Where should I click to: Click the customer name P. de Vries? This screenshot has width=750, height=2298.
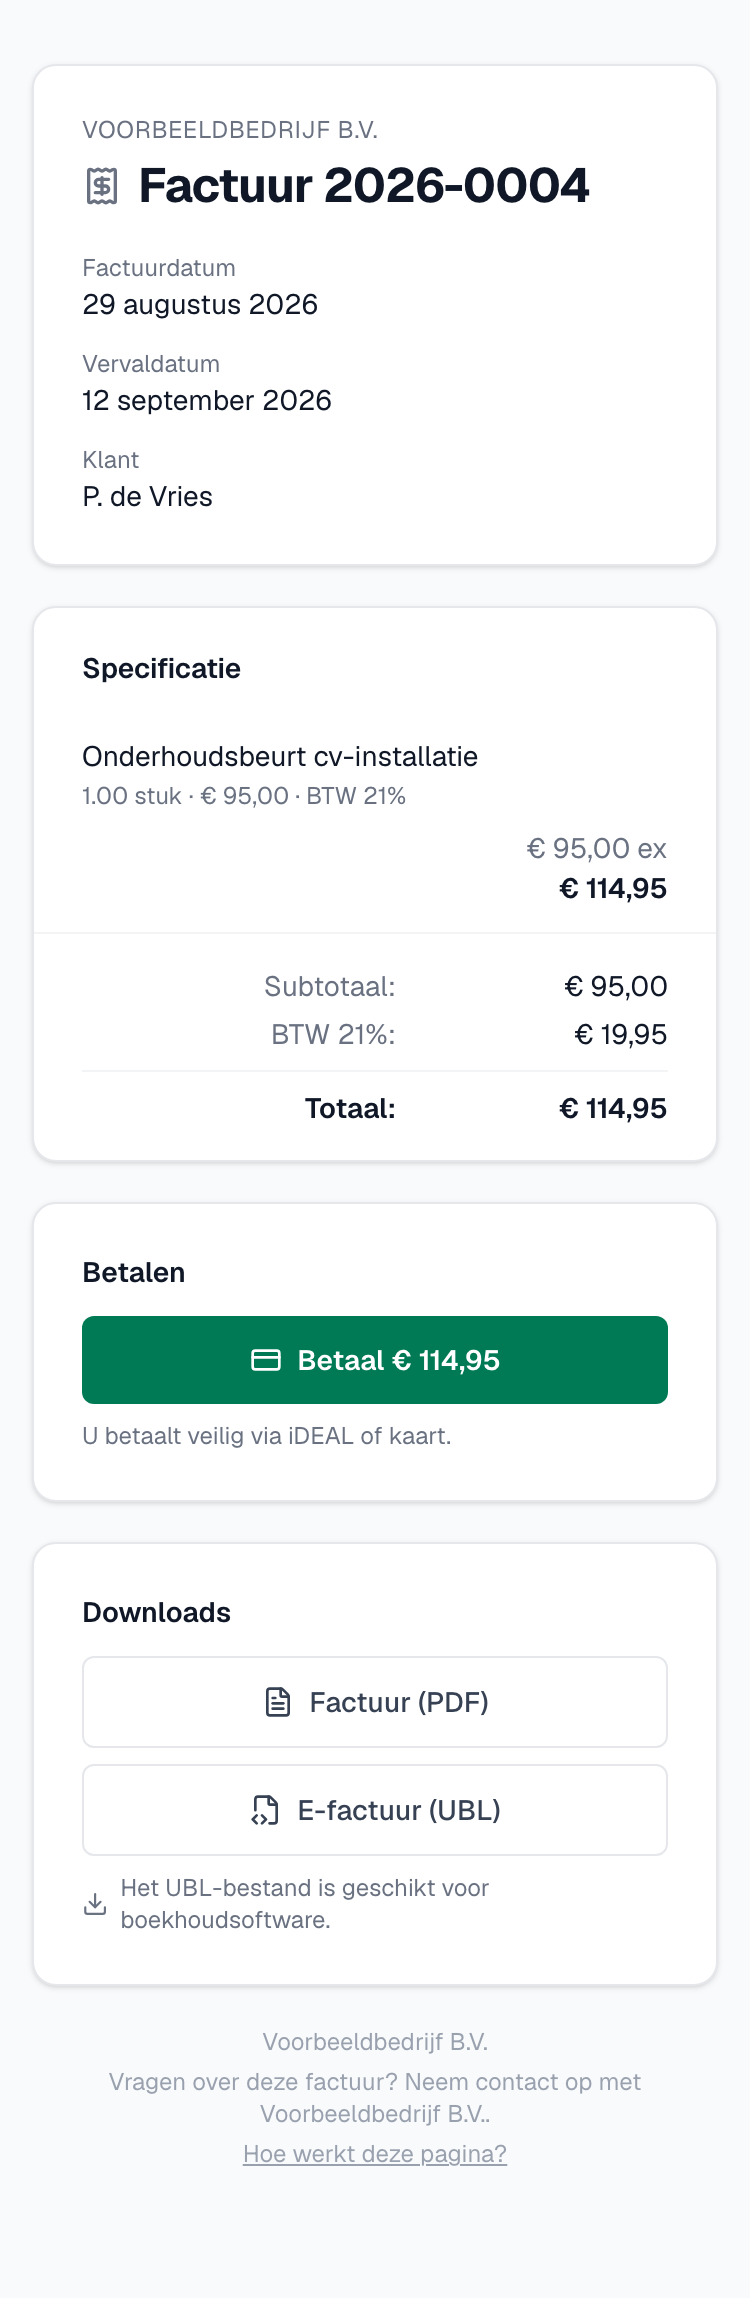[x=147, y=496]
